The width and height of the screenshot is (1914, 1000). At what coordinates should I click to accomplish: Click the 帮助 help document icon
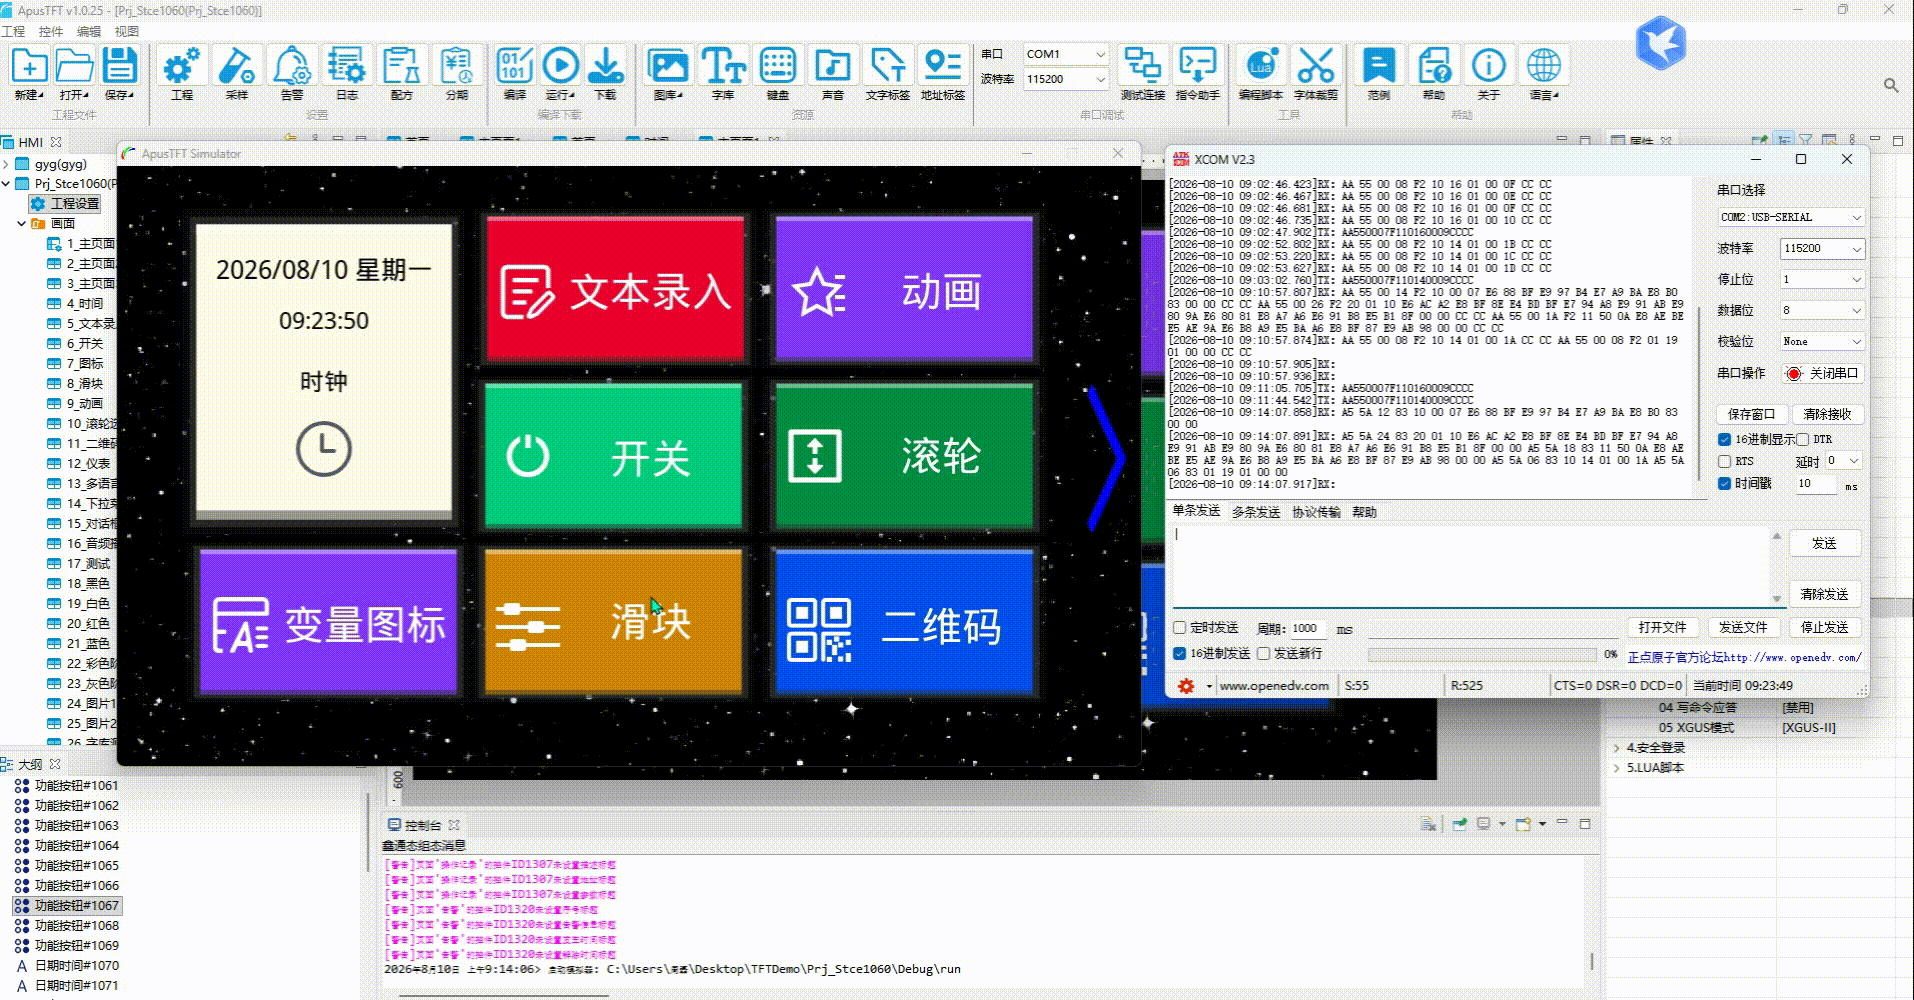[x=1434, y=66]
